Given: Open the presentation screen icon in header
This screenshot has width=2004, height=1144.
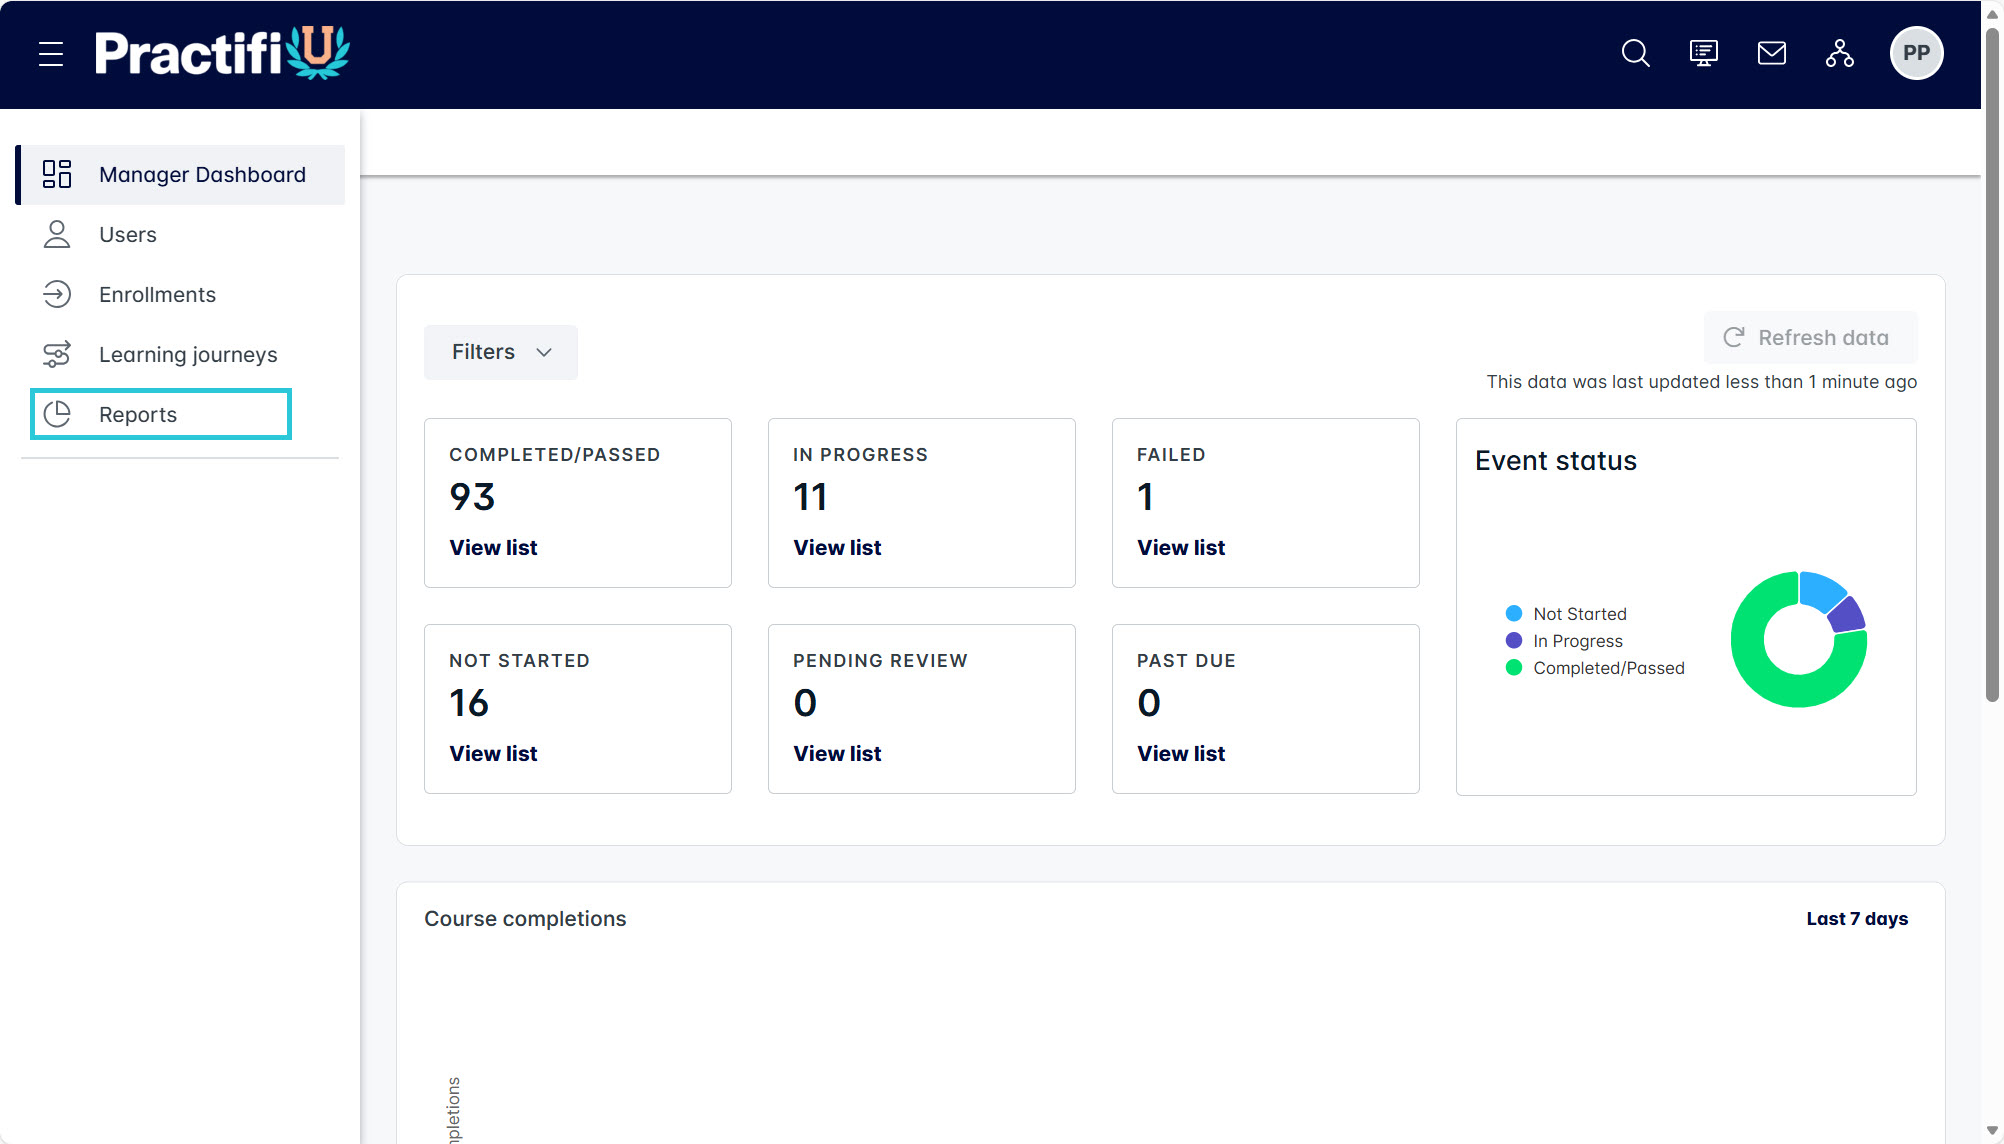Looking at the screenshot, I should [x=1704, y=54].
